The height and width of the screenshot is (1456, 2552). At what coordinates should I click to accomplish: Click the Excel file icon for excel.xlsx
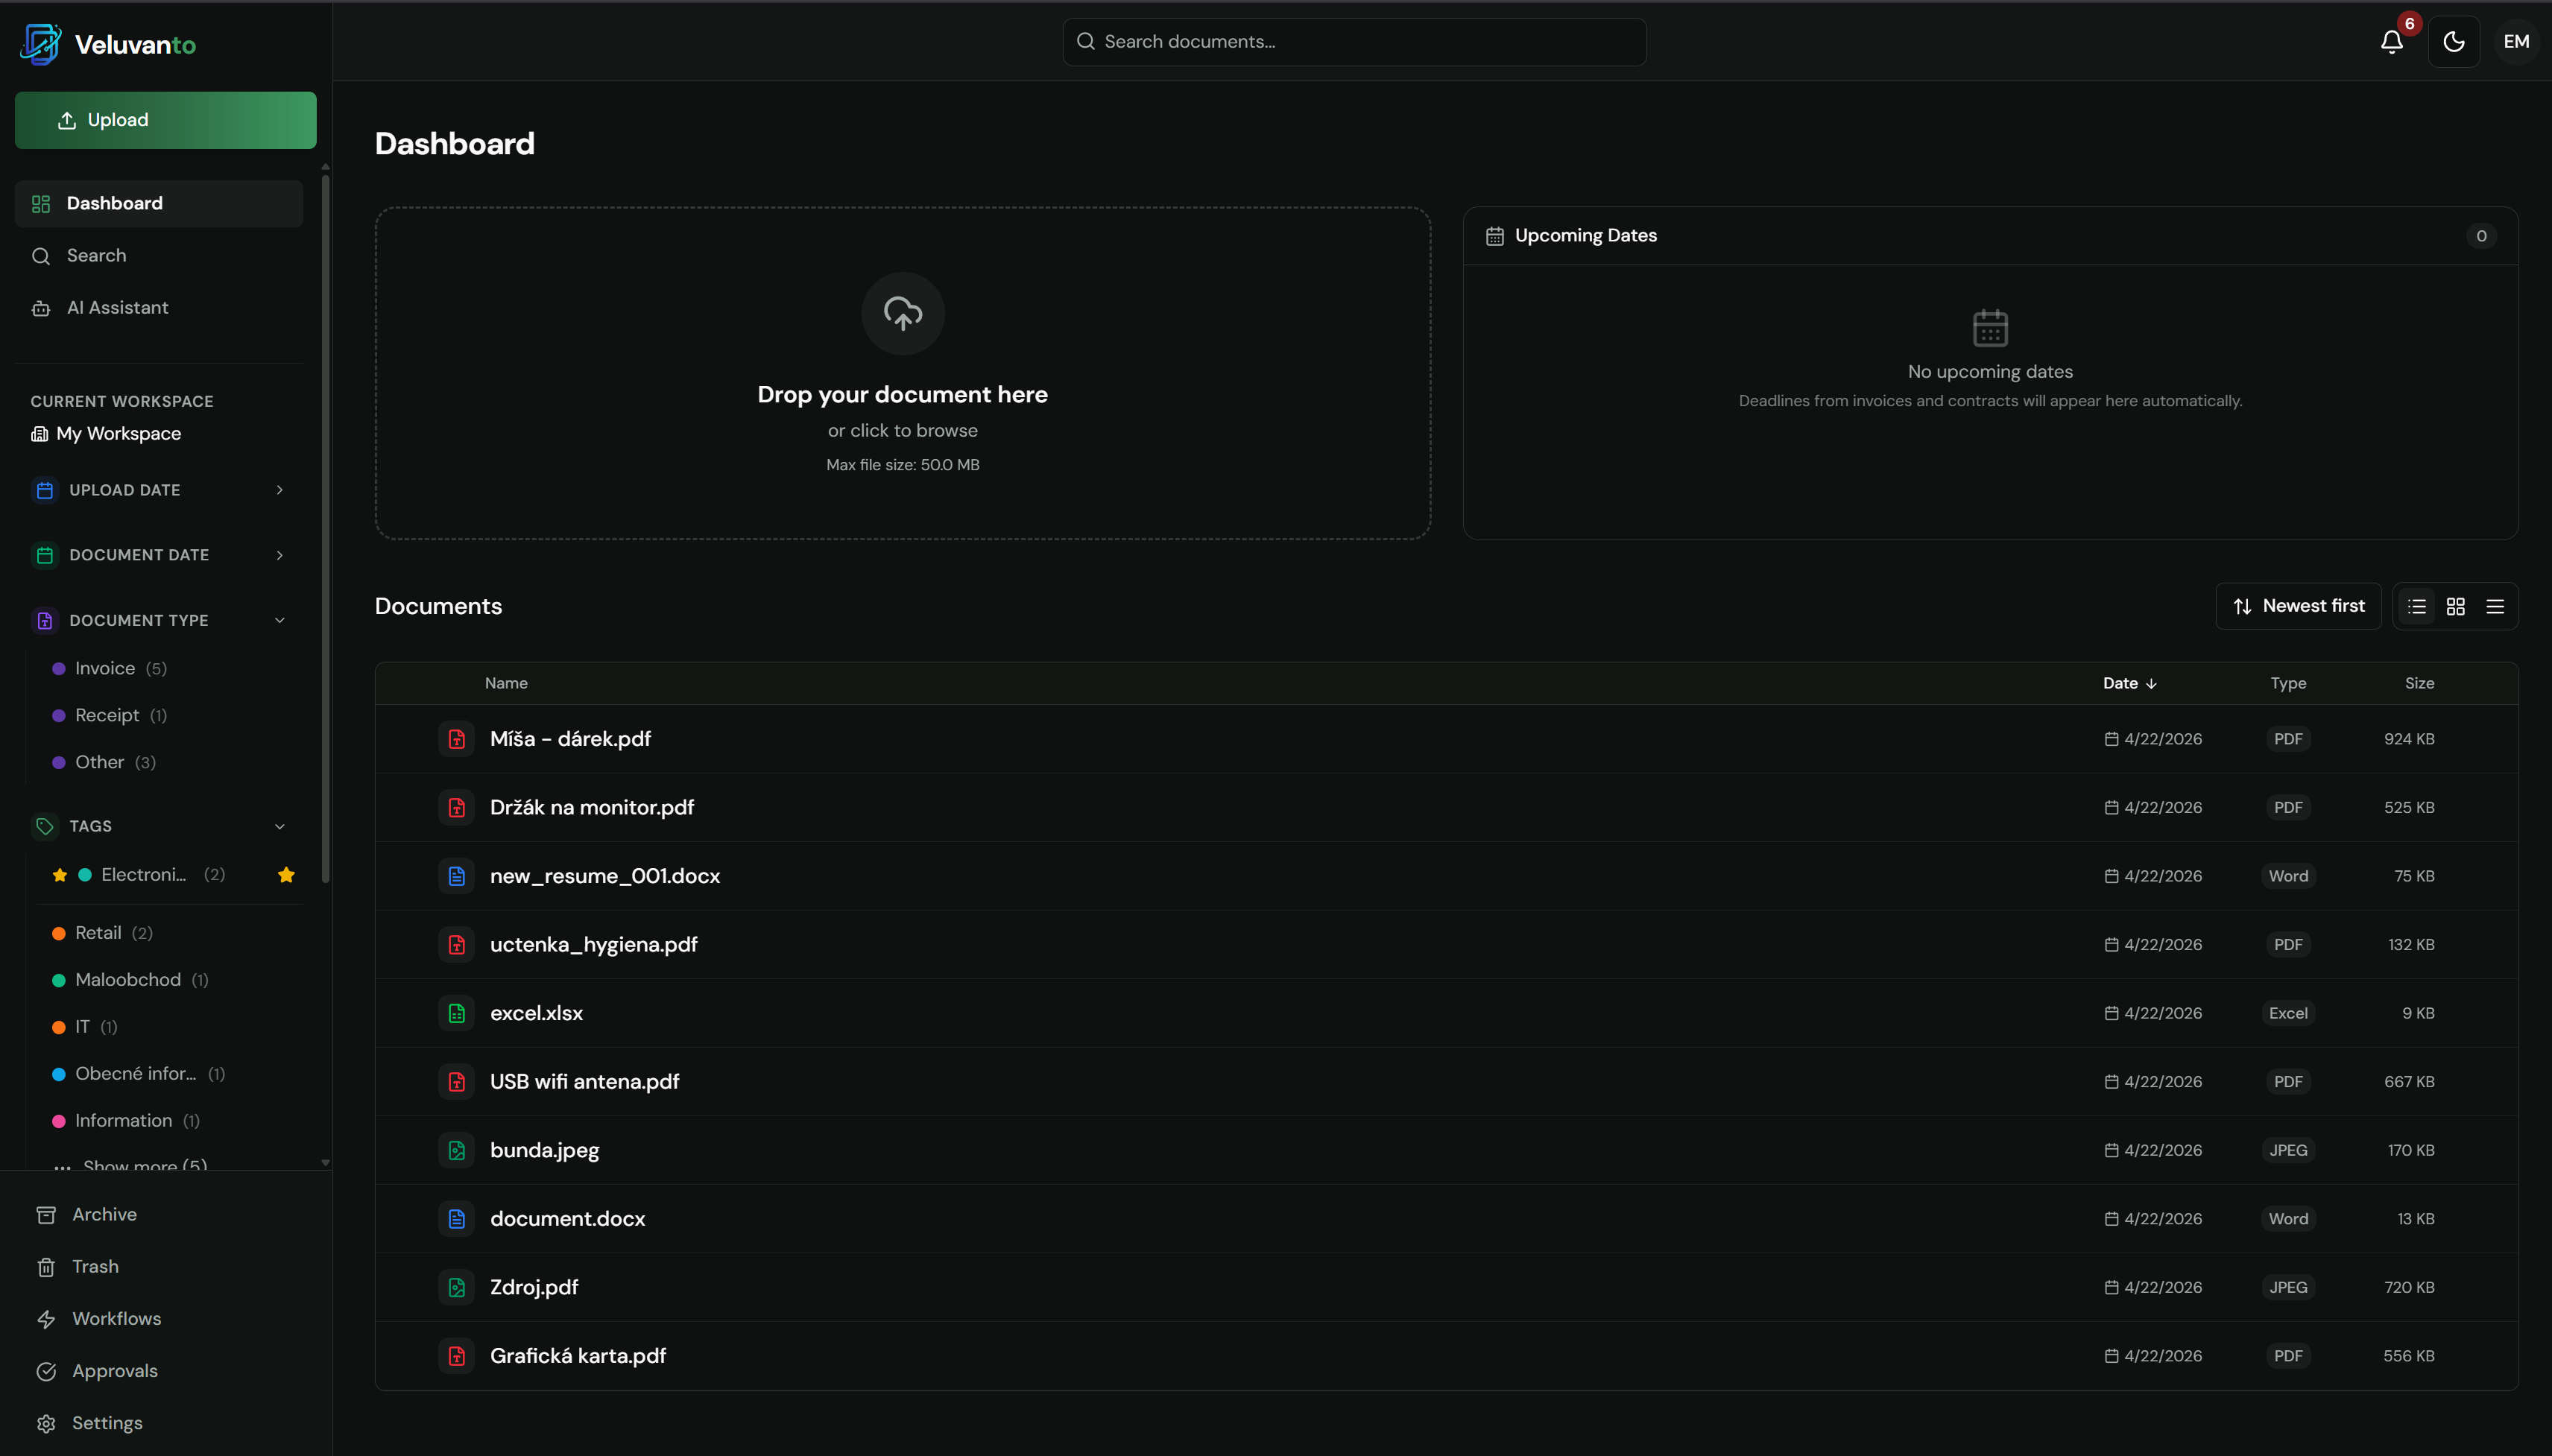tap(456, 1013)
